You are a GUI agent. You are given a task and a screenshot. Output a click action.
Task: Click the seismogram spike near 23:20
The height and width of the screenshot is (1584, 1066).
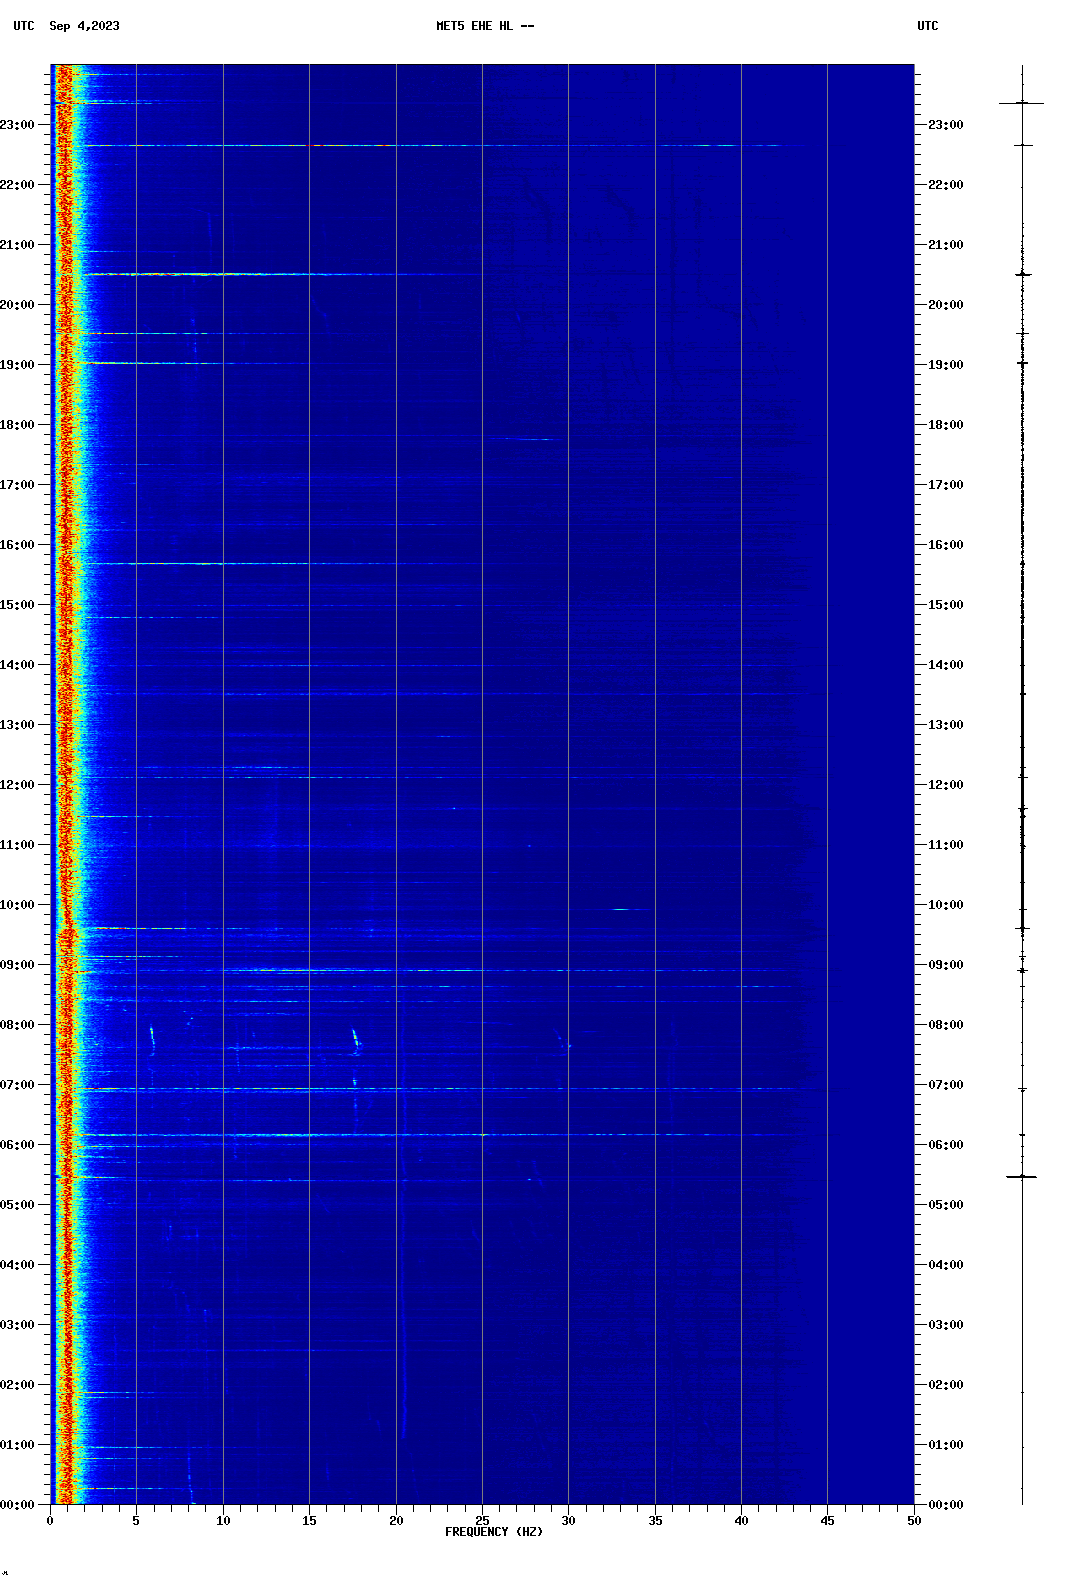coord(1021,103)
